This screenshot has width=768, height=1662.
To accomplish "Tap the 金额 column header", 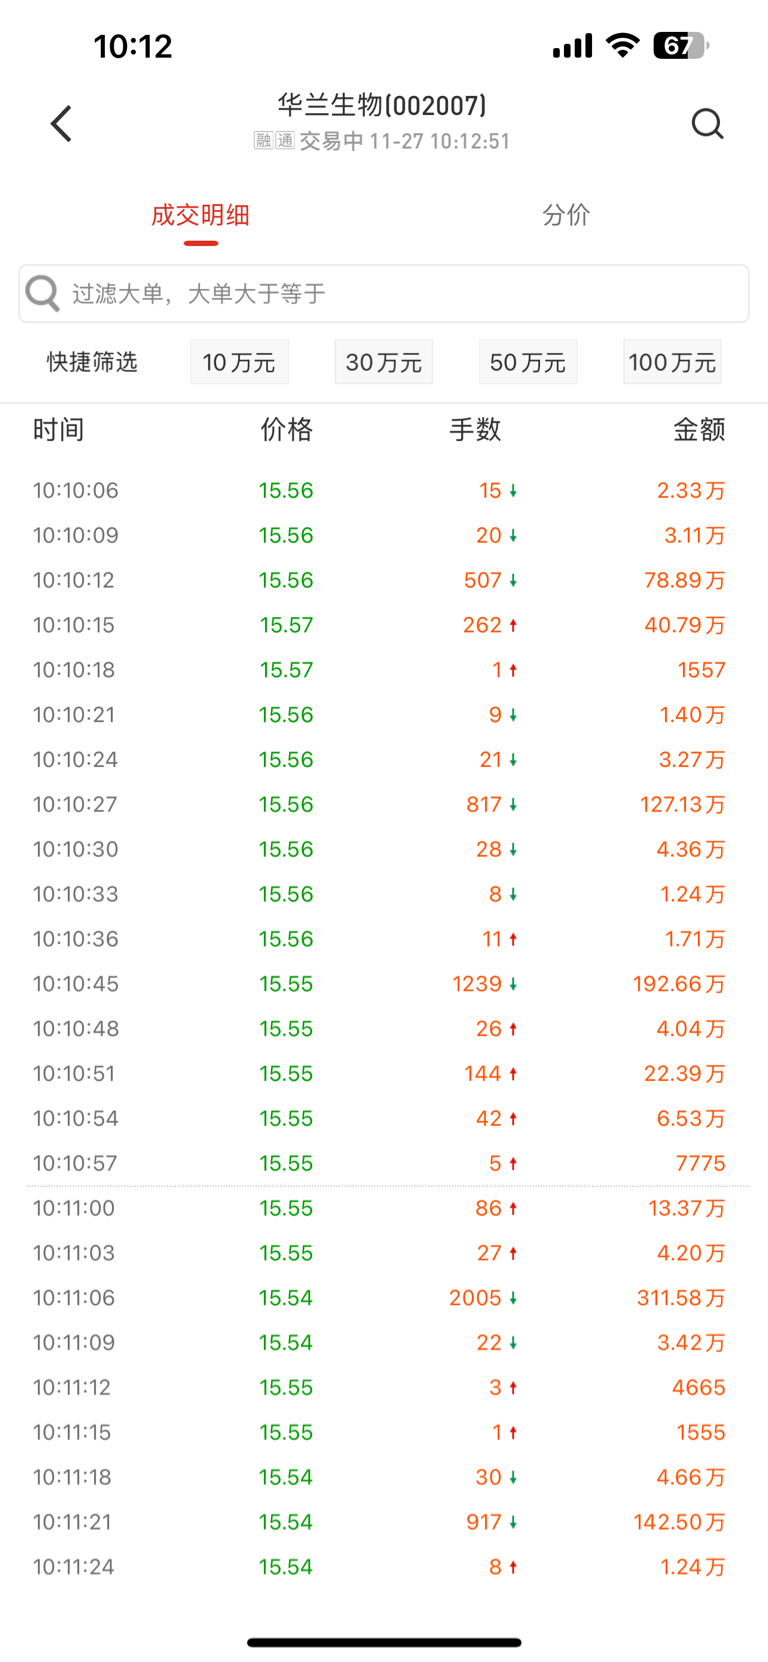I will [x=699, y=430].
